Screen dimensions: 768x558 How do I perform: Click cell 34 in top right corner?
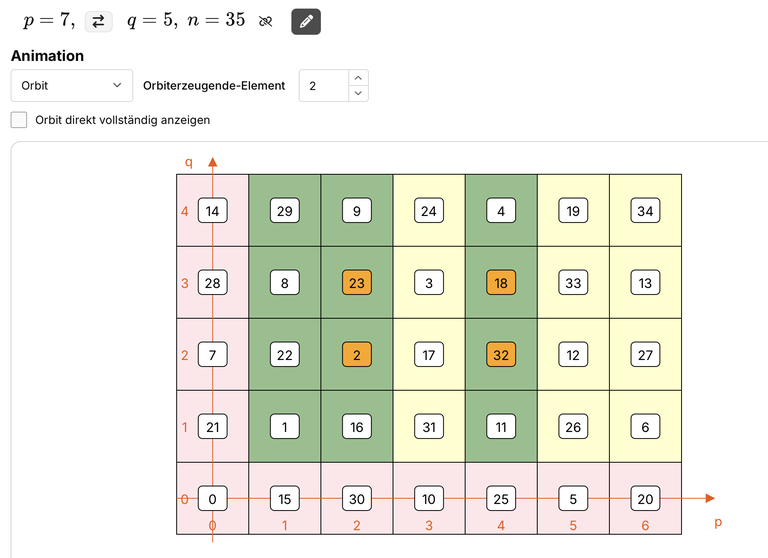(645, 211)
